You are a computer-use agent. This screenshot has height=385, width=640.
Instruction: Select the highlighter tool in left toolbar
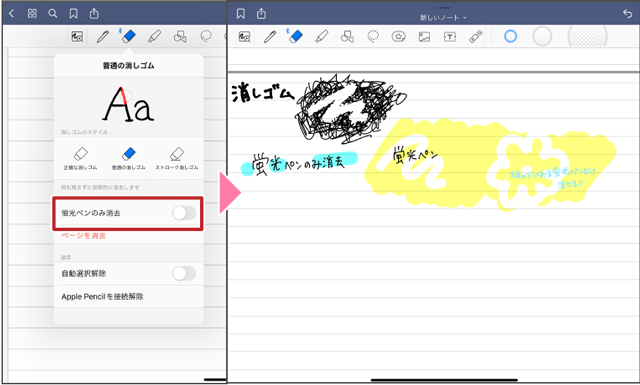pyautogui.click(x=154, y=37)
